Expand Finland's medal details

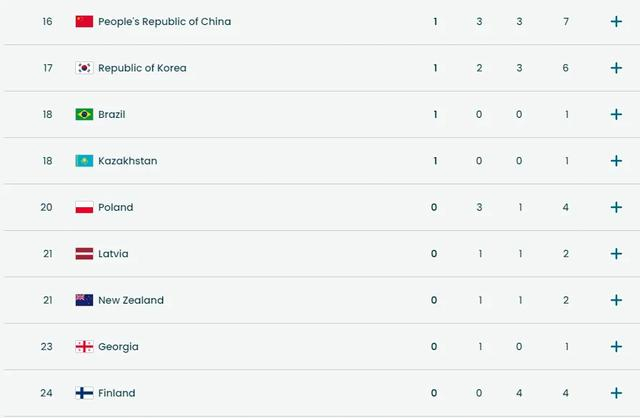pos(616,393)
